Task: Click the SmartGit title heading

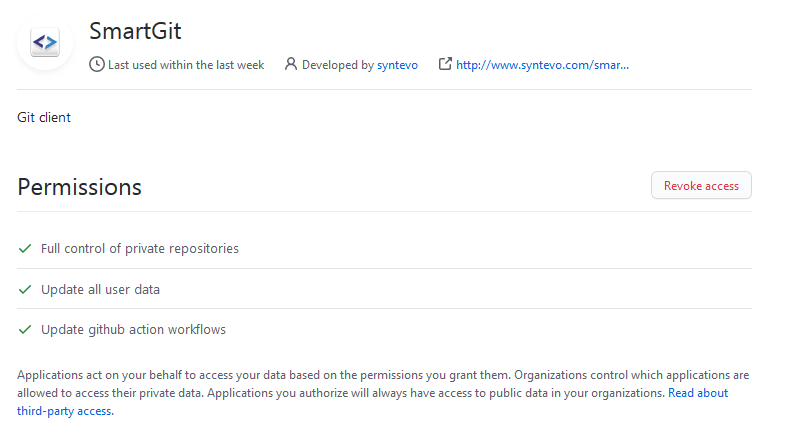Action: pos(135,31)
